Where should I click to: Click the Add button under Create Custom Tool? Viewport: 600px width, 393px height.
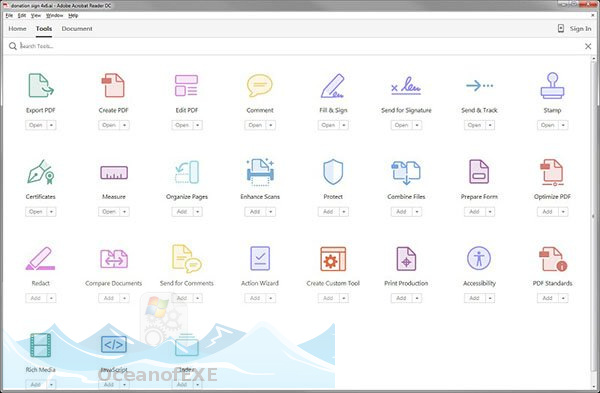click(x=328, y=298)
